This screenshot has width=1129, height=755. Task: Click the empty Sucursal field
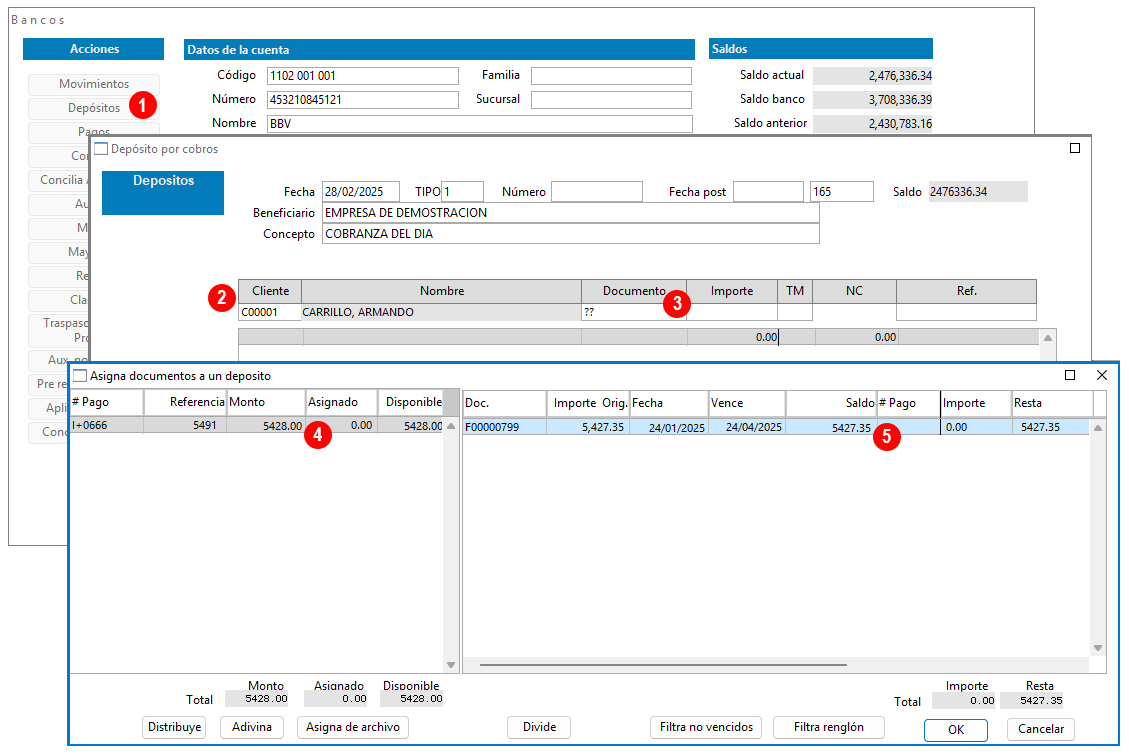611,99
